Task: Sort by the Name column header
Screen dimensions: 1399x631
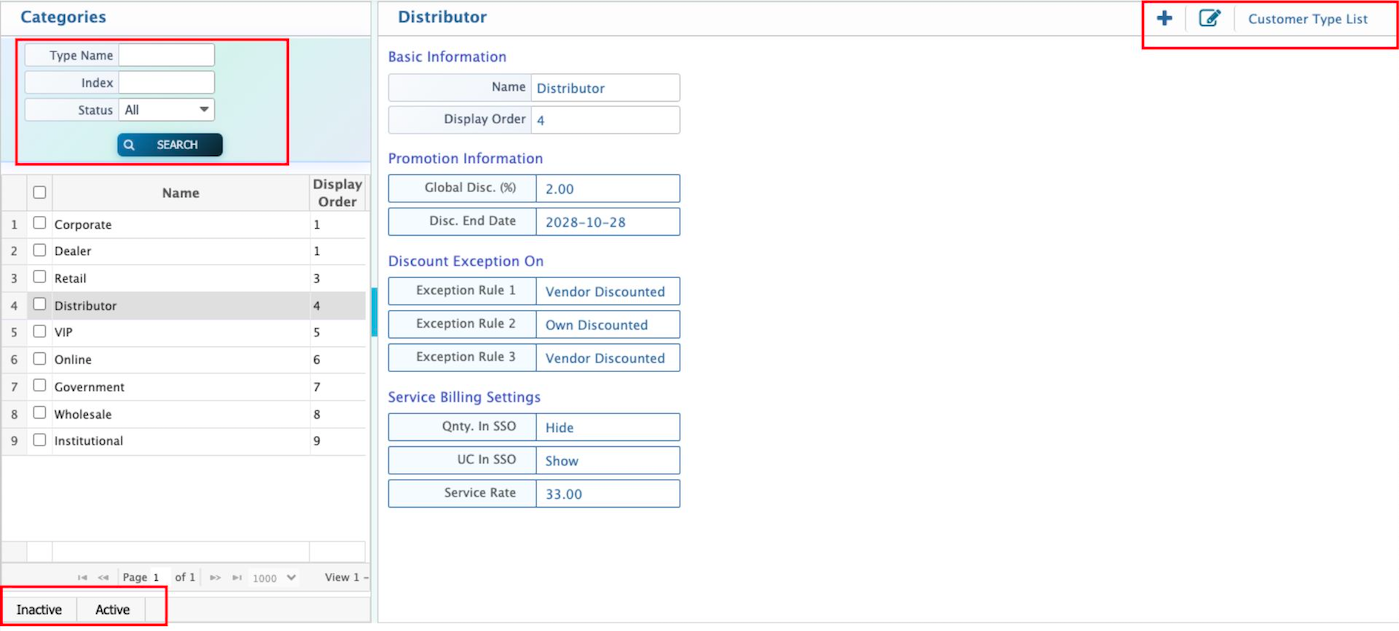Action: point(180,193)
